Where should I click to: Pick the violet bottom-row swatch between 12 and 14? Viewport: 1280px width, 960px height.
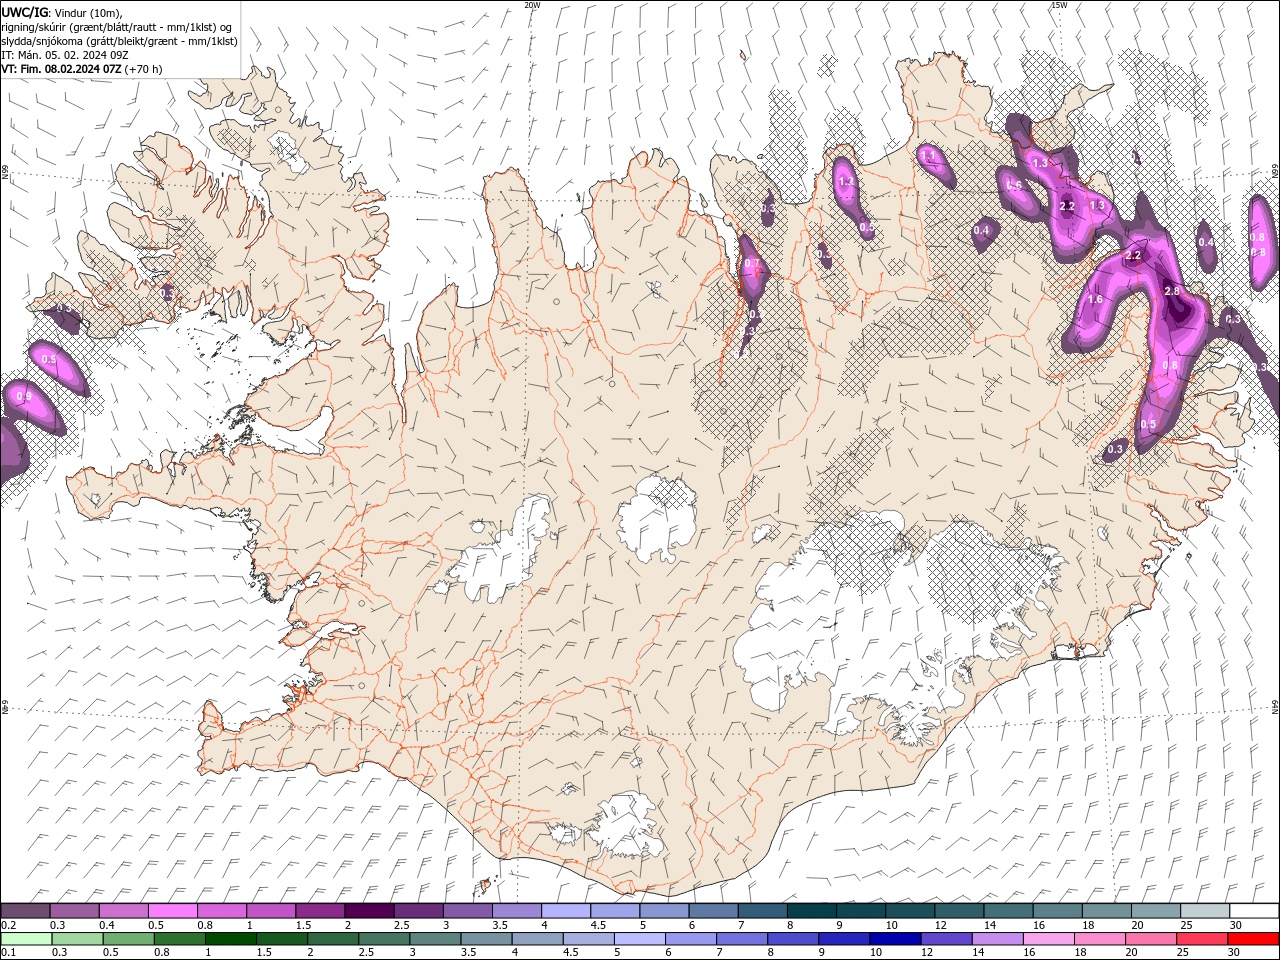click(946, 939)
